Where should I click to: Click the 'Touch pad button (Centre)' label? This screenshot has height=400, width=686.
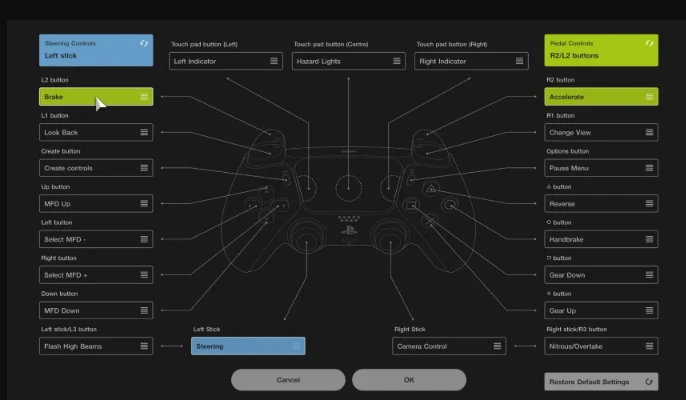point(331,44)
